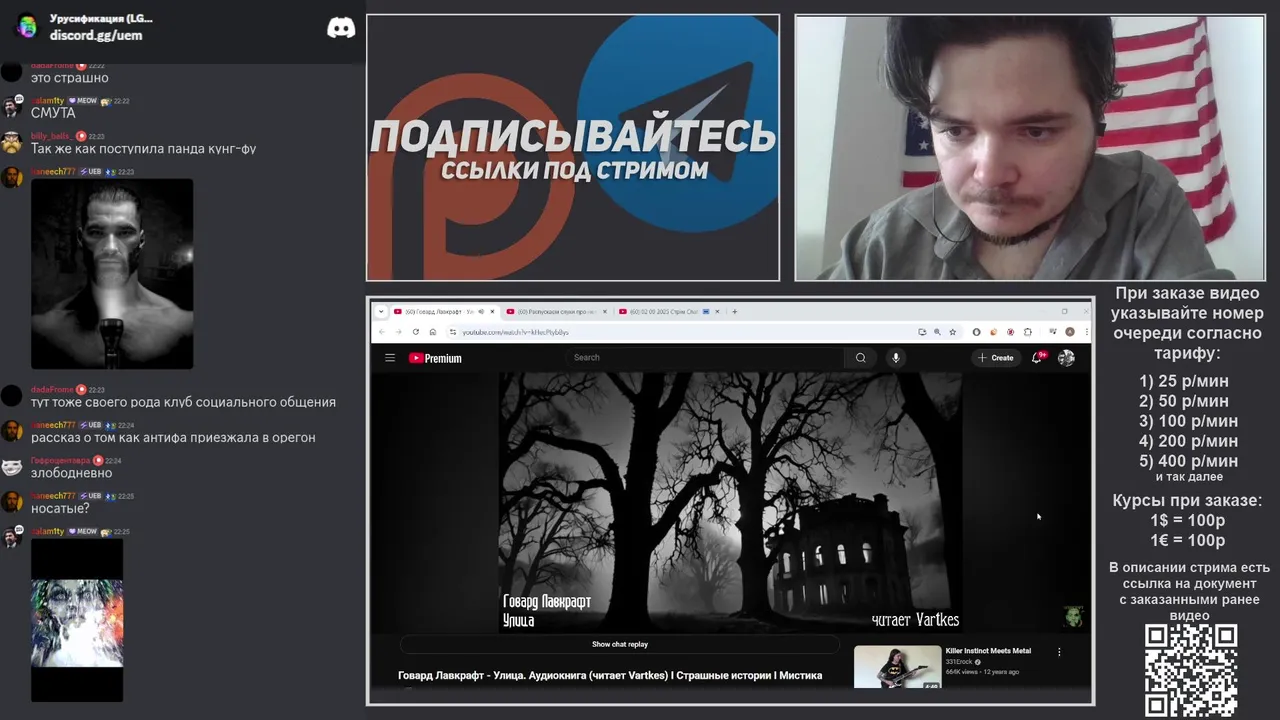
Task: Click billy_balls user avatar
Action: coord(11,142)
